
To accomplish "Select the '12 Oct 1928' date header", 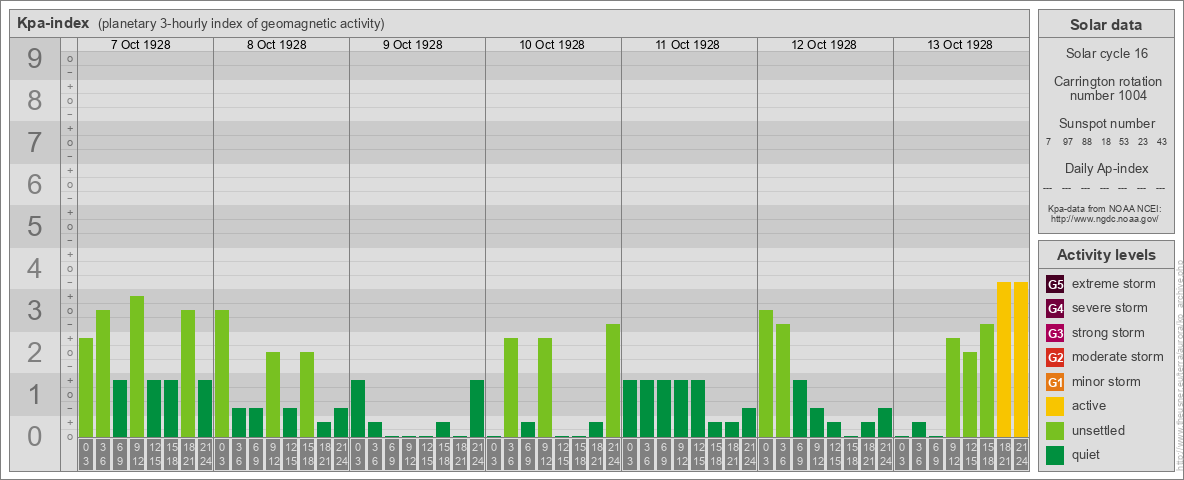I will coord(824,45).
